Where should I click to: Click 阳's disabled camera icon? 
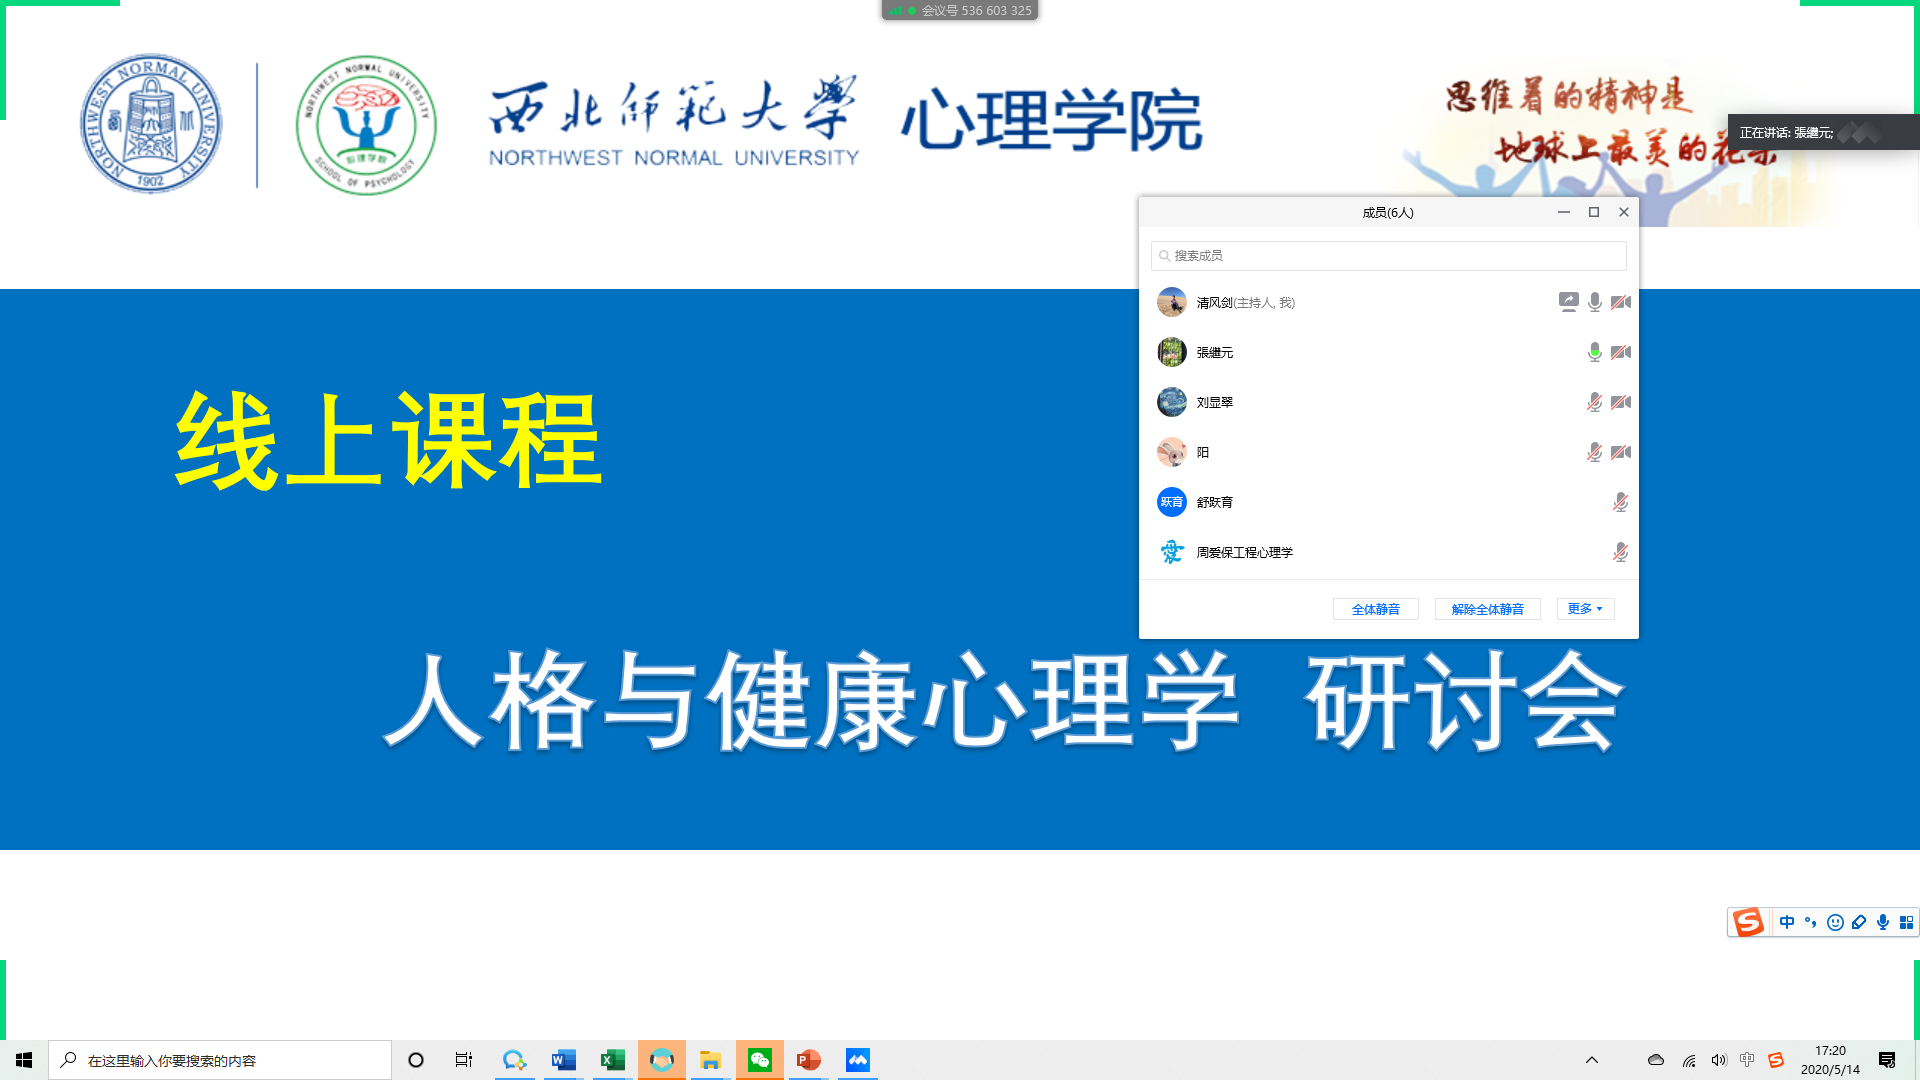[x=1621, y=452]
